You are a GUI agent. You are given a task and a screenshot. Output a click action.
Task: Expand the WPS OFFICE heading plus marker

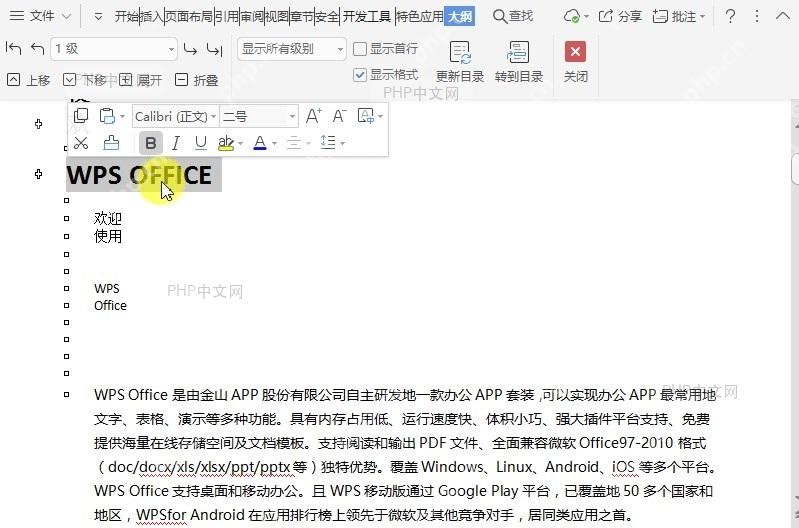tap(39, 174)
